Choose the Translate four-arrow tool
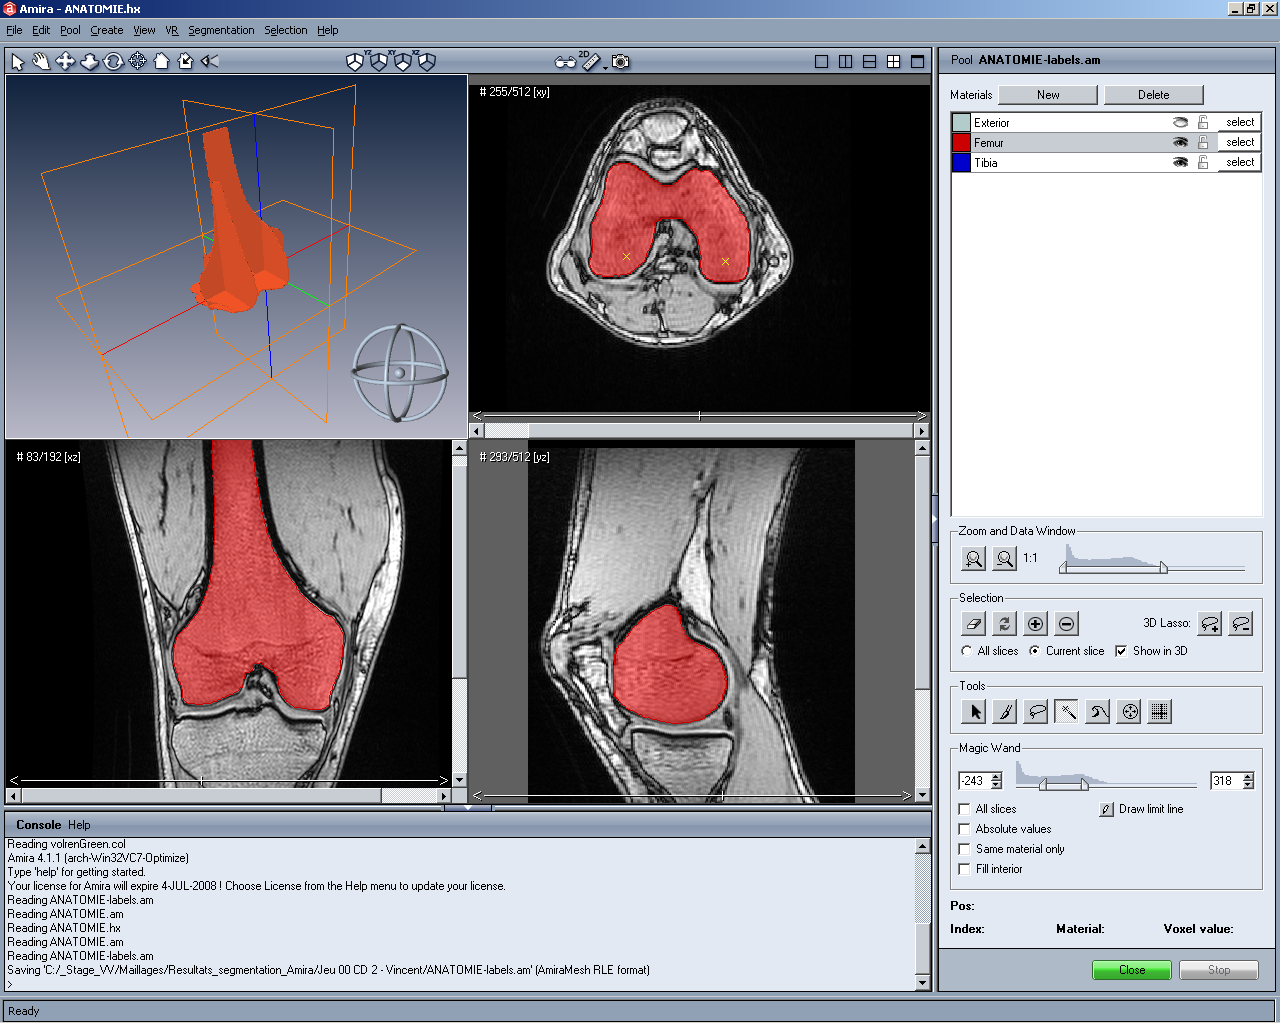Viewport: 1280px width, 1024px height. point(65,62)
